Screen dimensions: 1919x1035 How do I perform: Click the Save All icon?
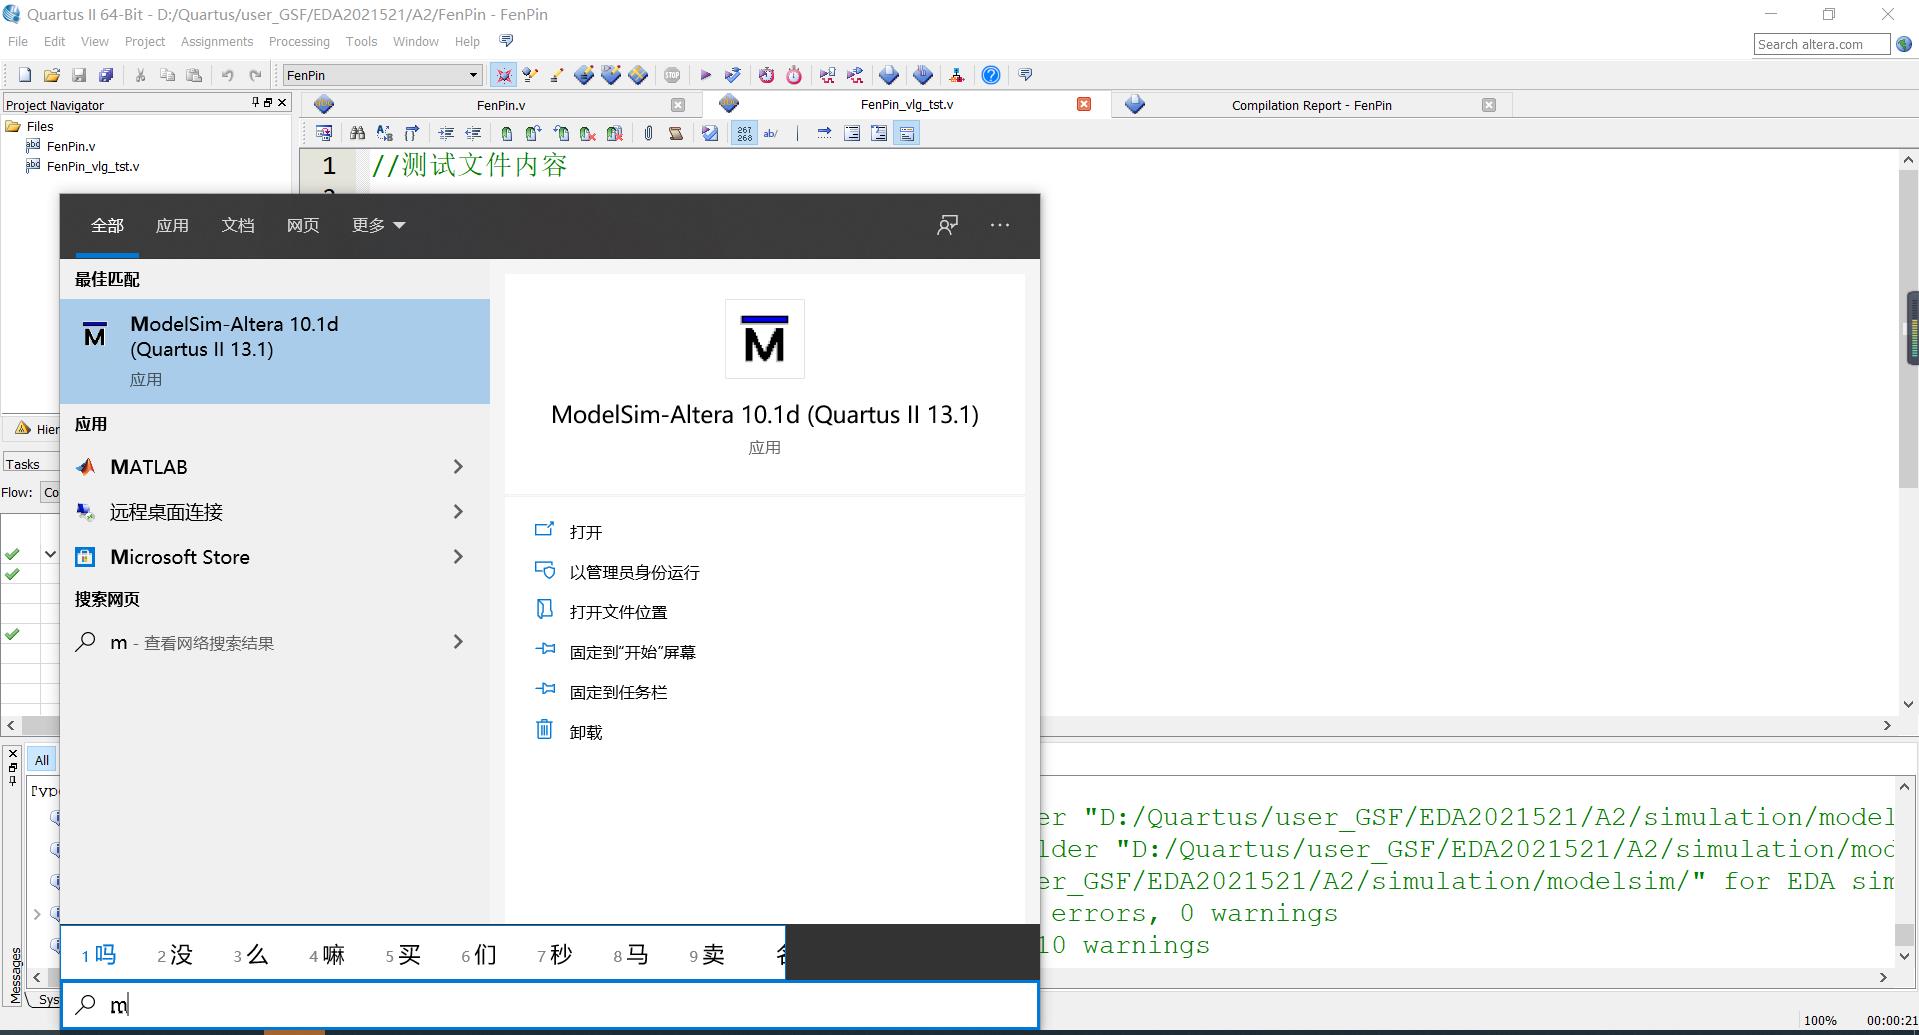[x=106, y=75]
